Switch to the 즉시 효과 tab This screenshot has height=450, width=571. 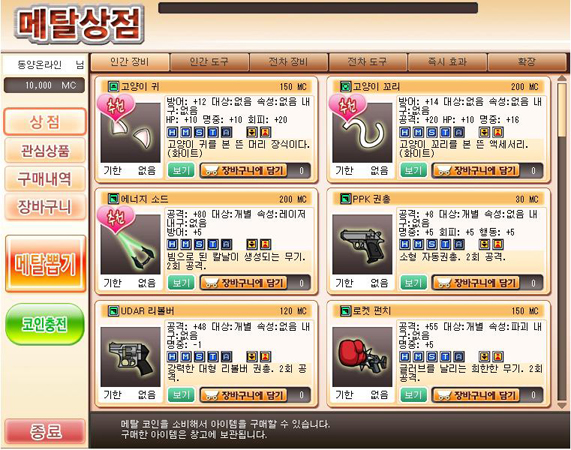click(x=448, y=62)
